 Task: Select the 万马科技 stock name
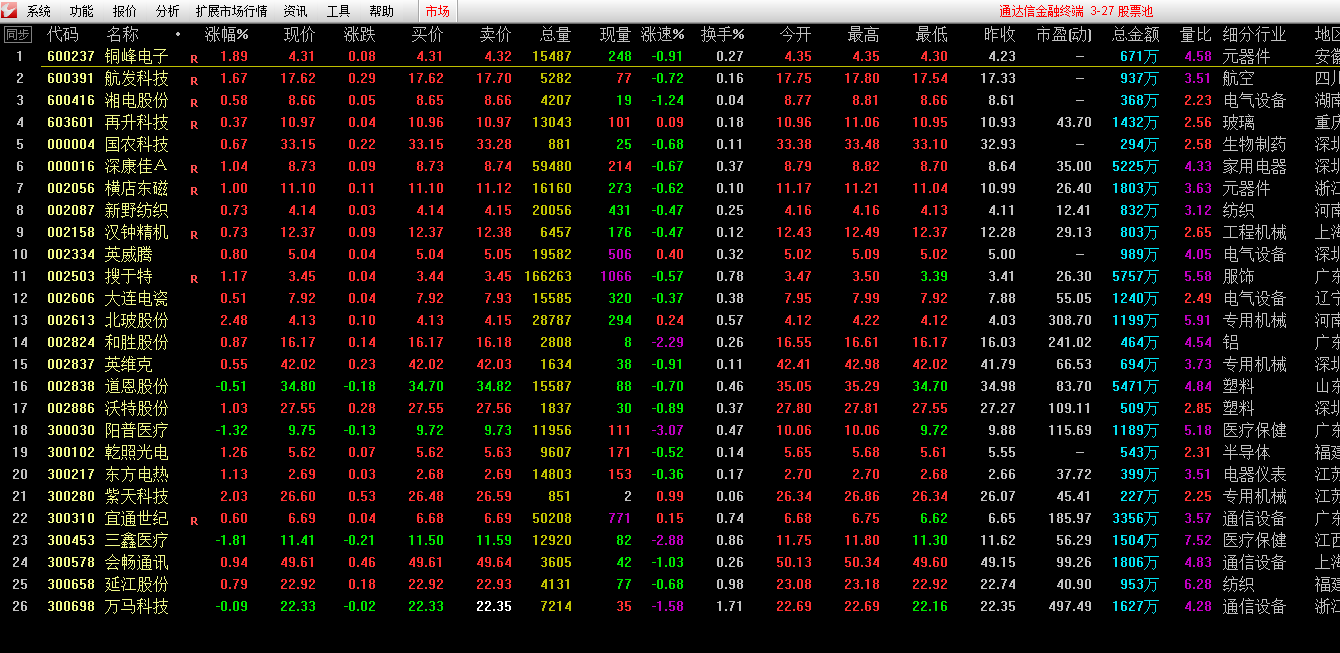(x=137, y=606)
